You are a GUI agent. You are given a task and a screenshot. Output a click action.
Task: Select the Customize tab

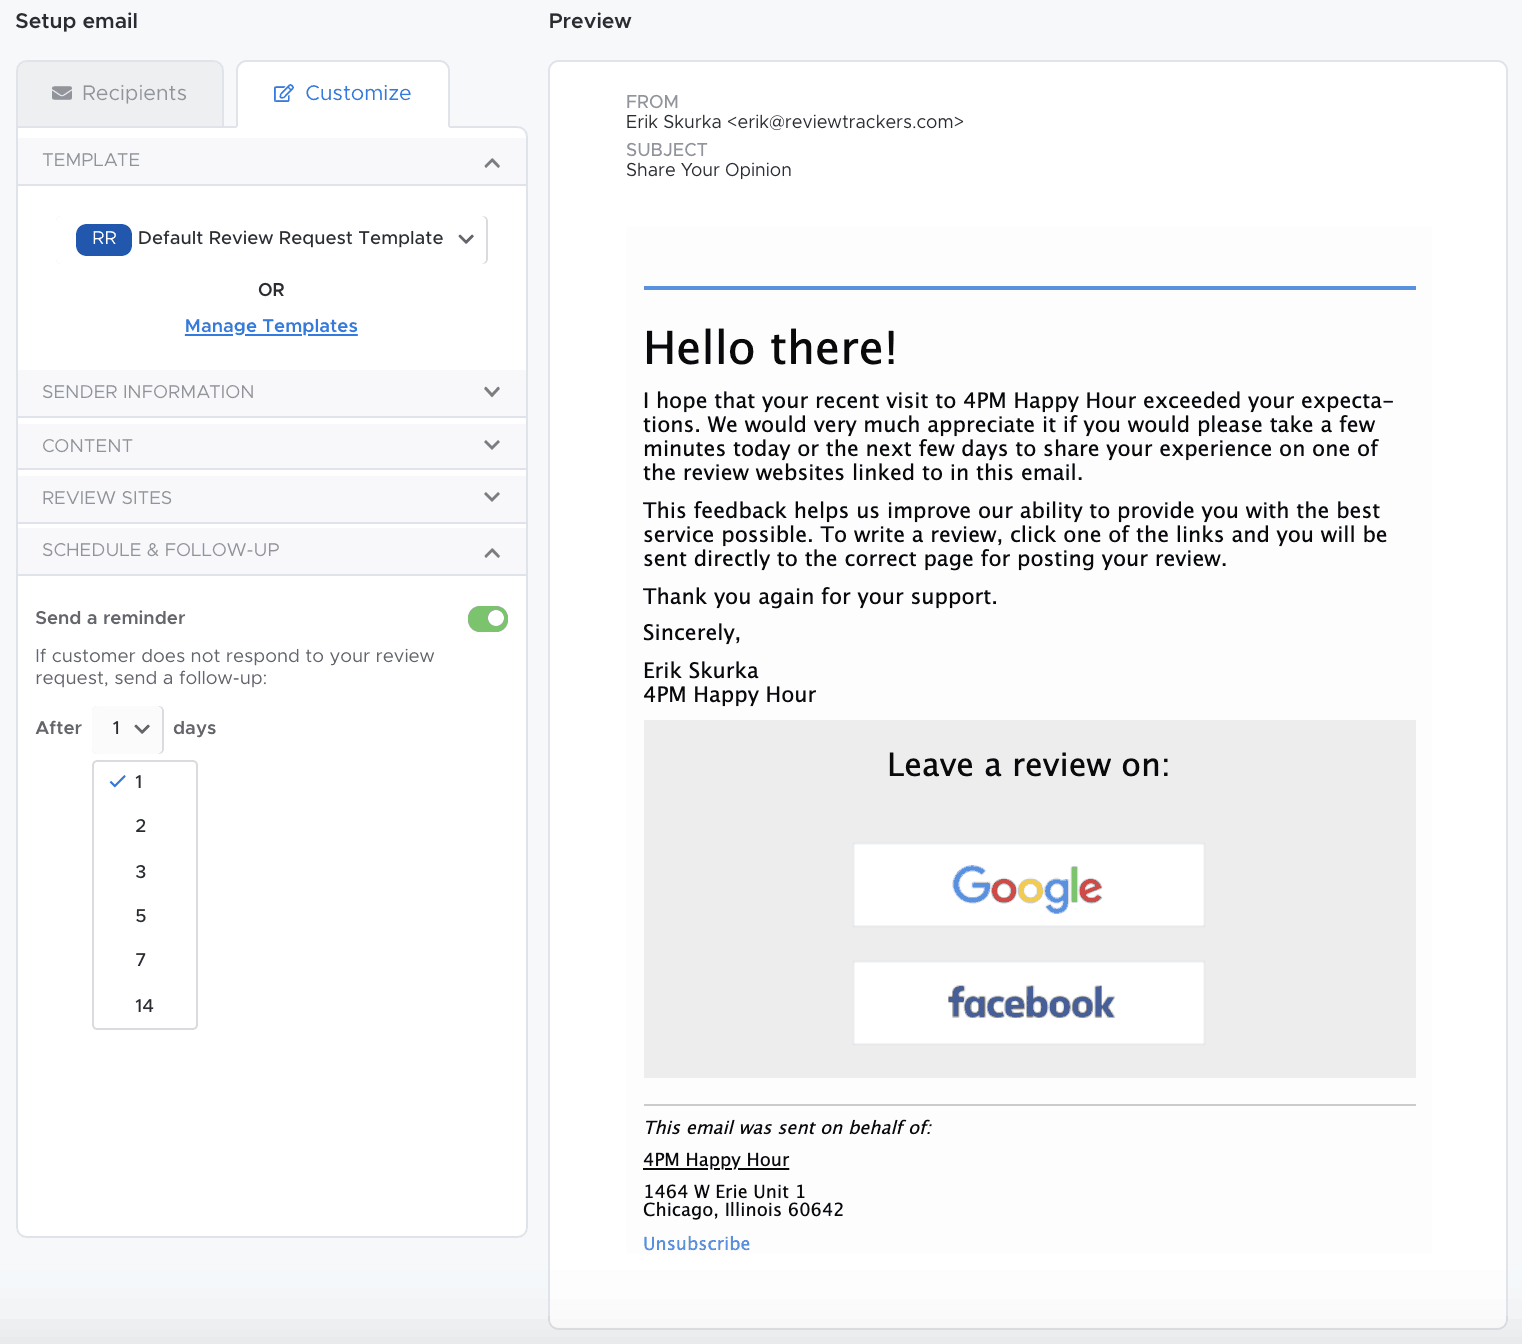tap(343, 94)
